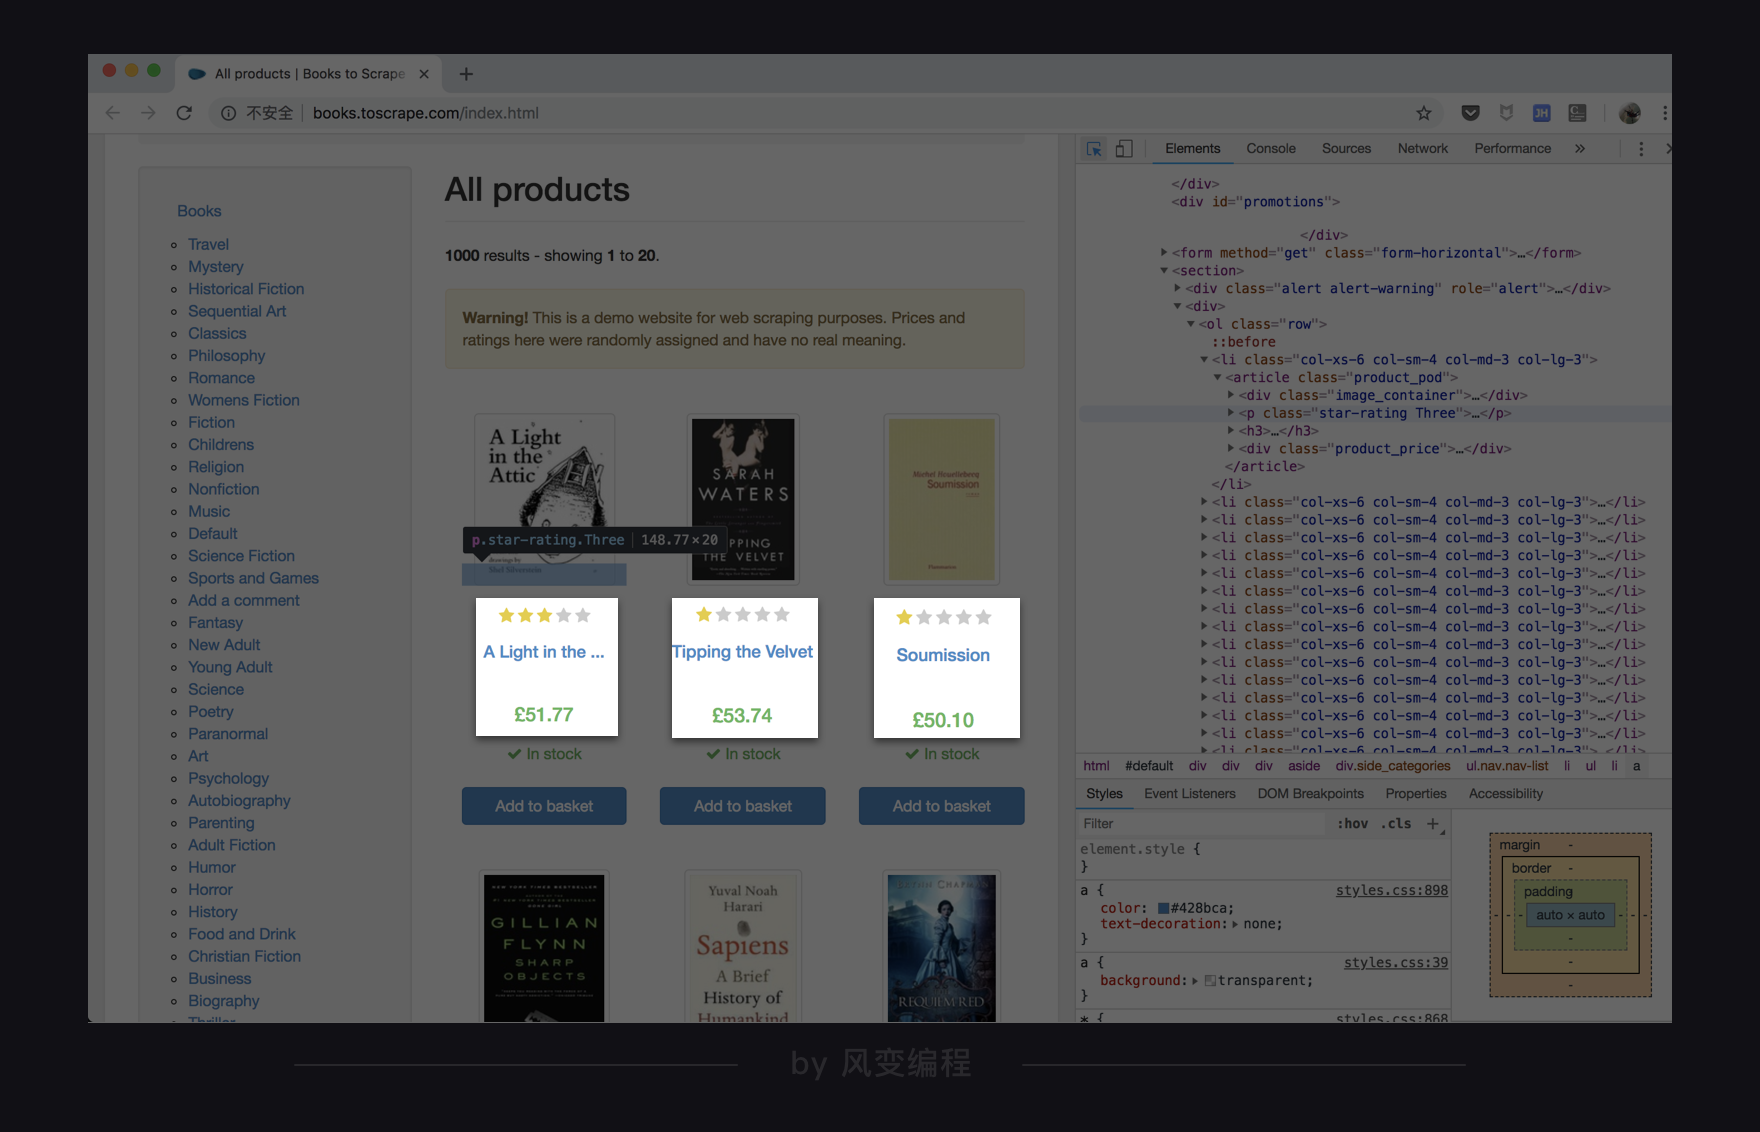Open the Network tab

click(x=1422, y=148)
